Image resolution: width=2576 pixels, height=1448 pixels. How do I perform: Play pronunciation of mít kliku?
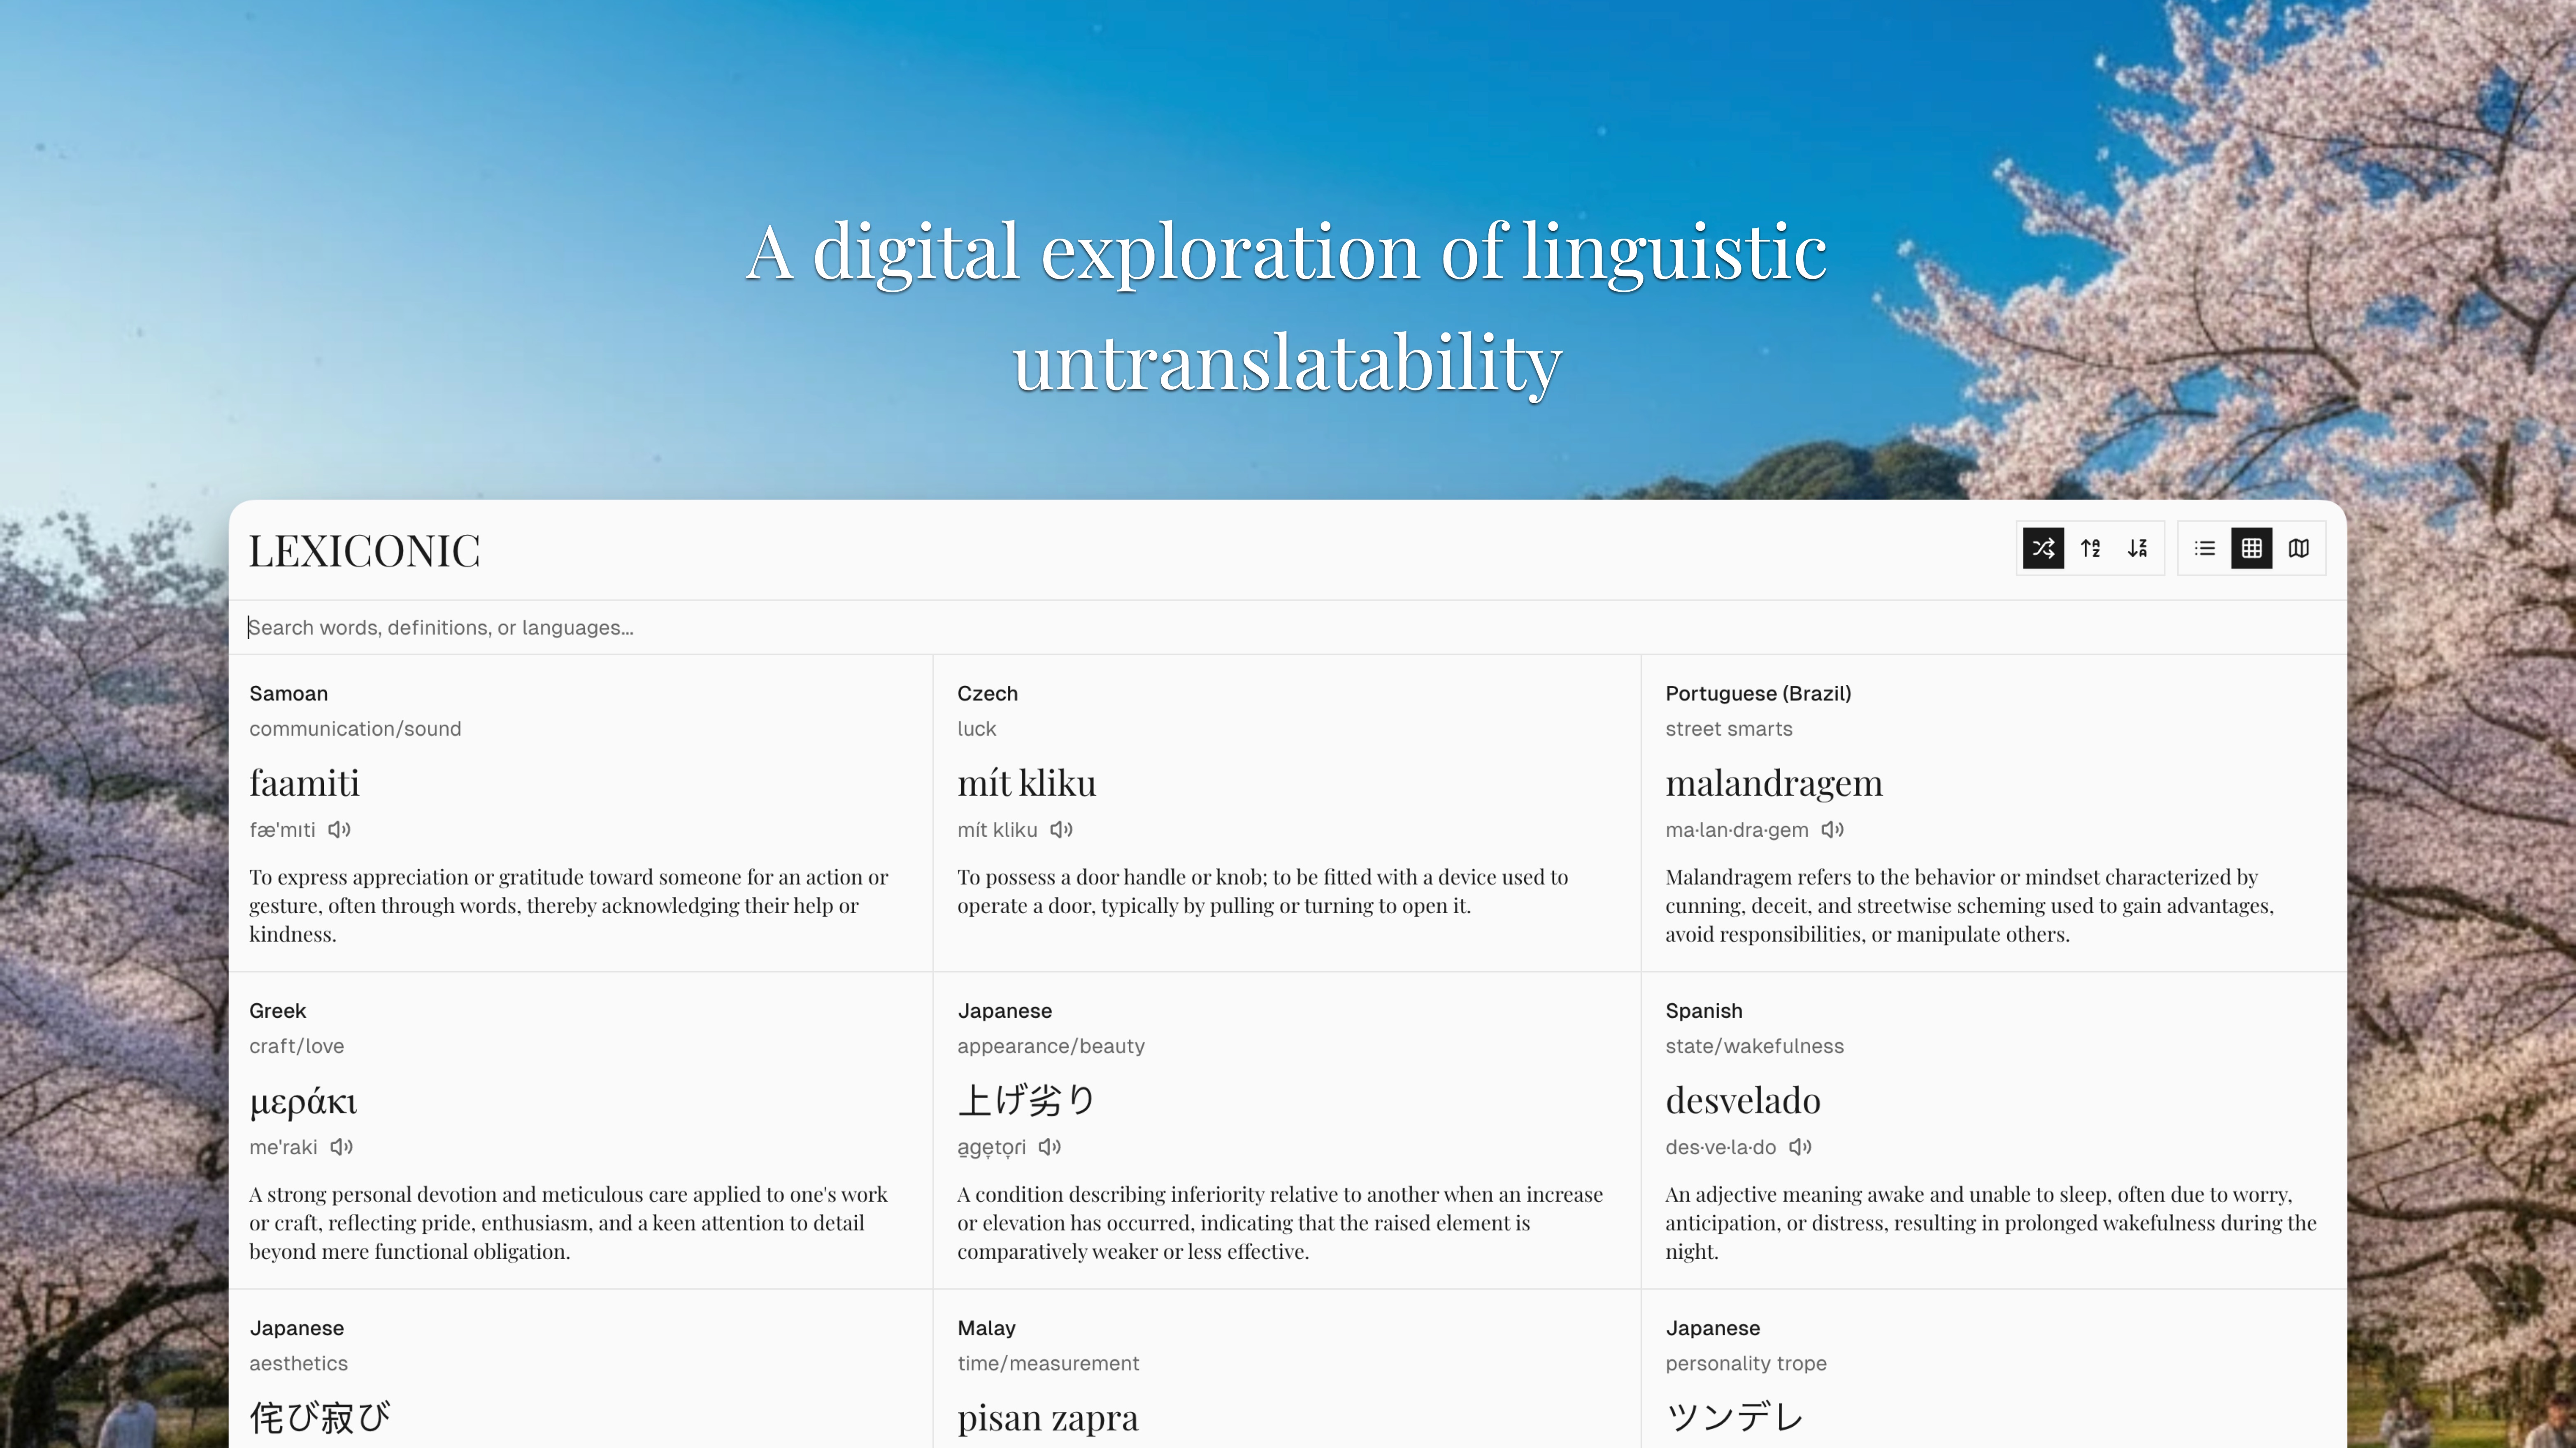pos(1061,830)
